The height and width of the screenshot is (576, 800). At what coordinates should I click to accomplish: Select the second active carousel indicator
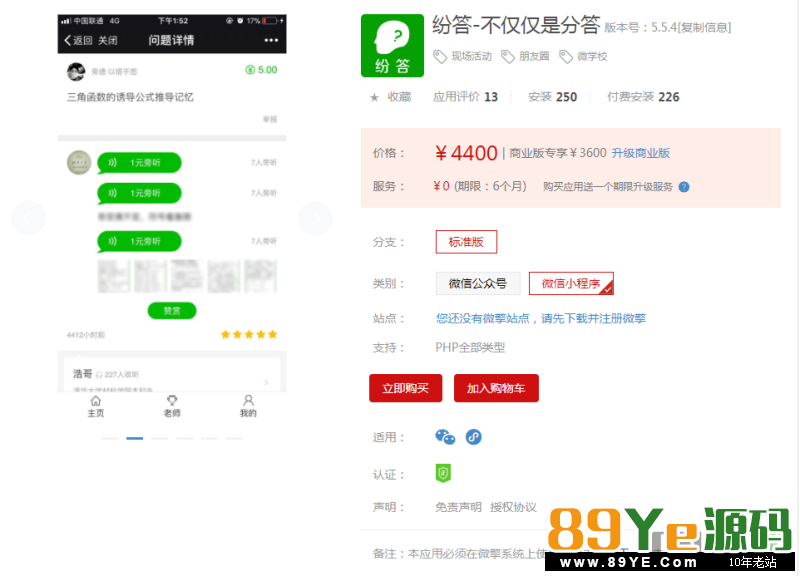click(x=135, y=438)
